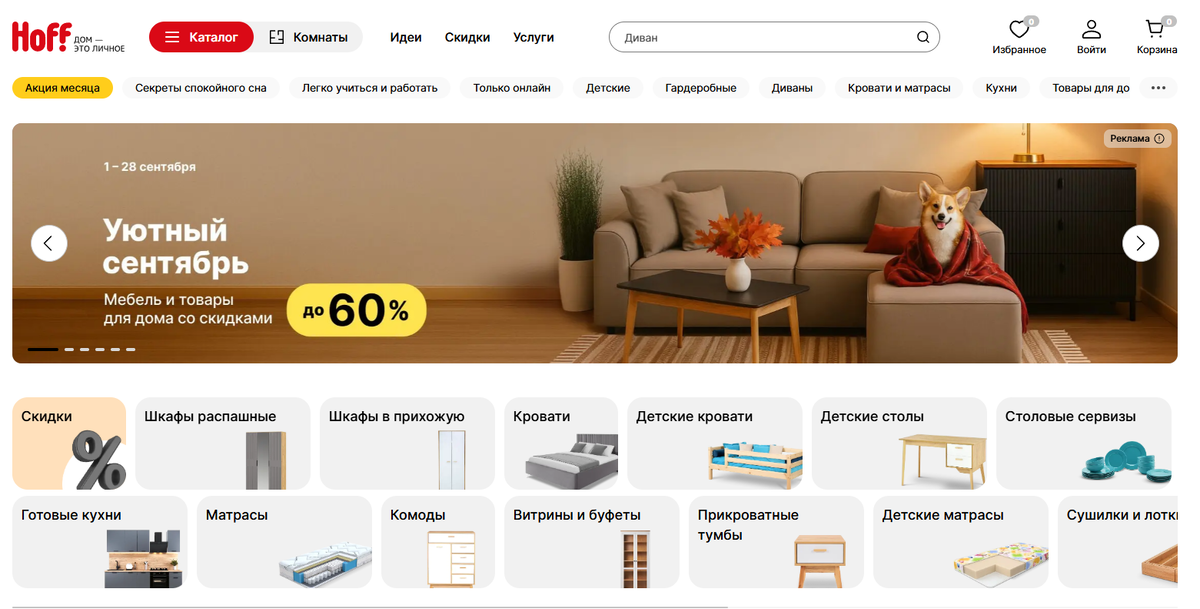1200x609 pixels.
Task: Click the Войти profile icon
Action: [x=1091, y=29]
